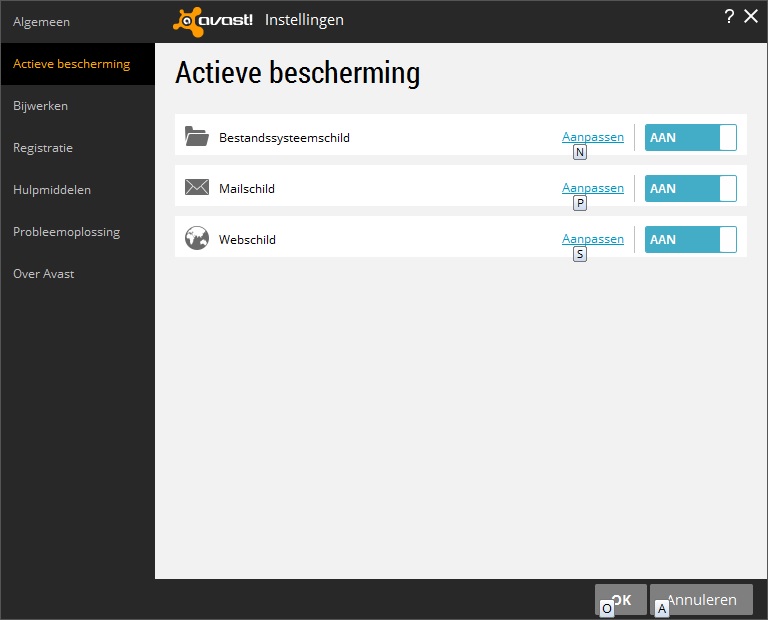This screenshot has height=620, width=768.
Task: Click the Actieve bescherming page heading
Action: pos(297,73)
